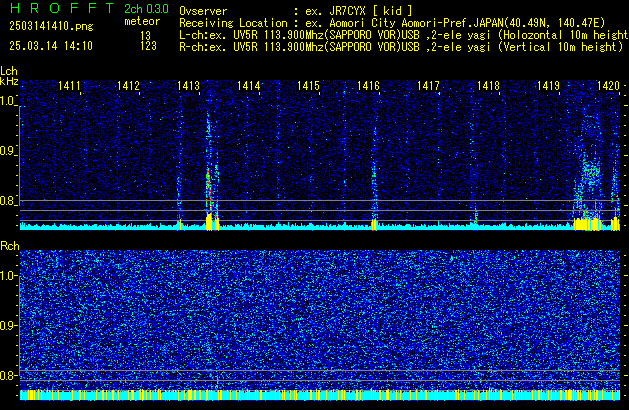Click the Lch "1.0" frequency axis label

tap(8, 101)
